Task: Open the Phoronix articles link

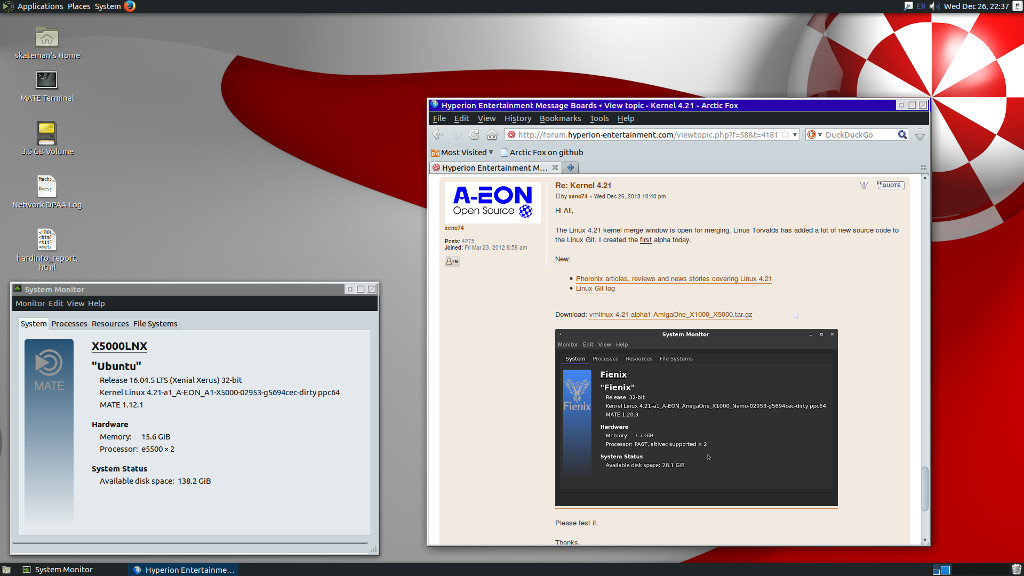Action: coord(673,279)
